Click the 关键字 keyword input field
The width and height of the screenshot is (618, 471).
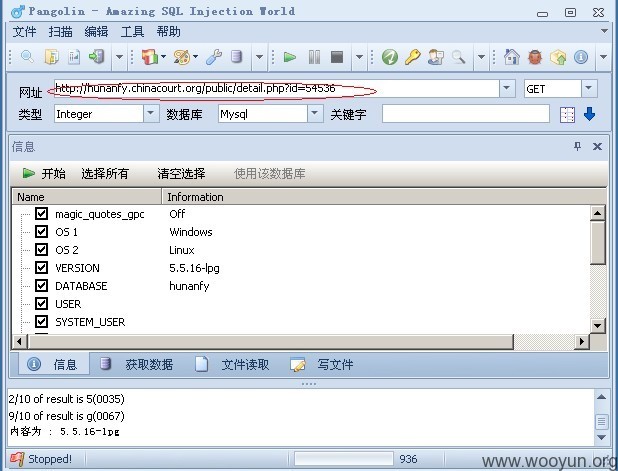pos(465,114)
